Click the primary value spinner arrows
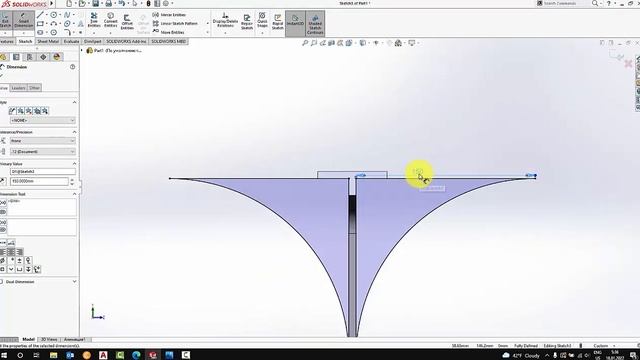Image resolution: width=640 pixels, height=360 pixels. pyautogui.click(x=72, y=181)
